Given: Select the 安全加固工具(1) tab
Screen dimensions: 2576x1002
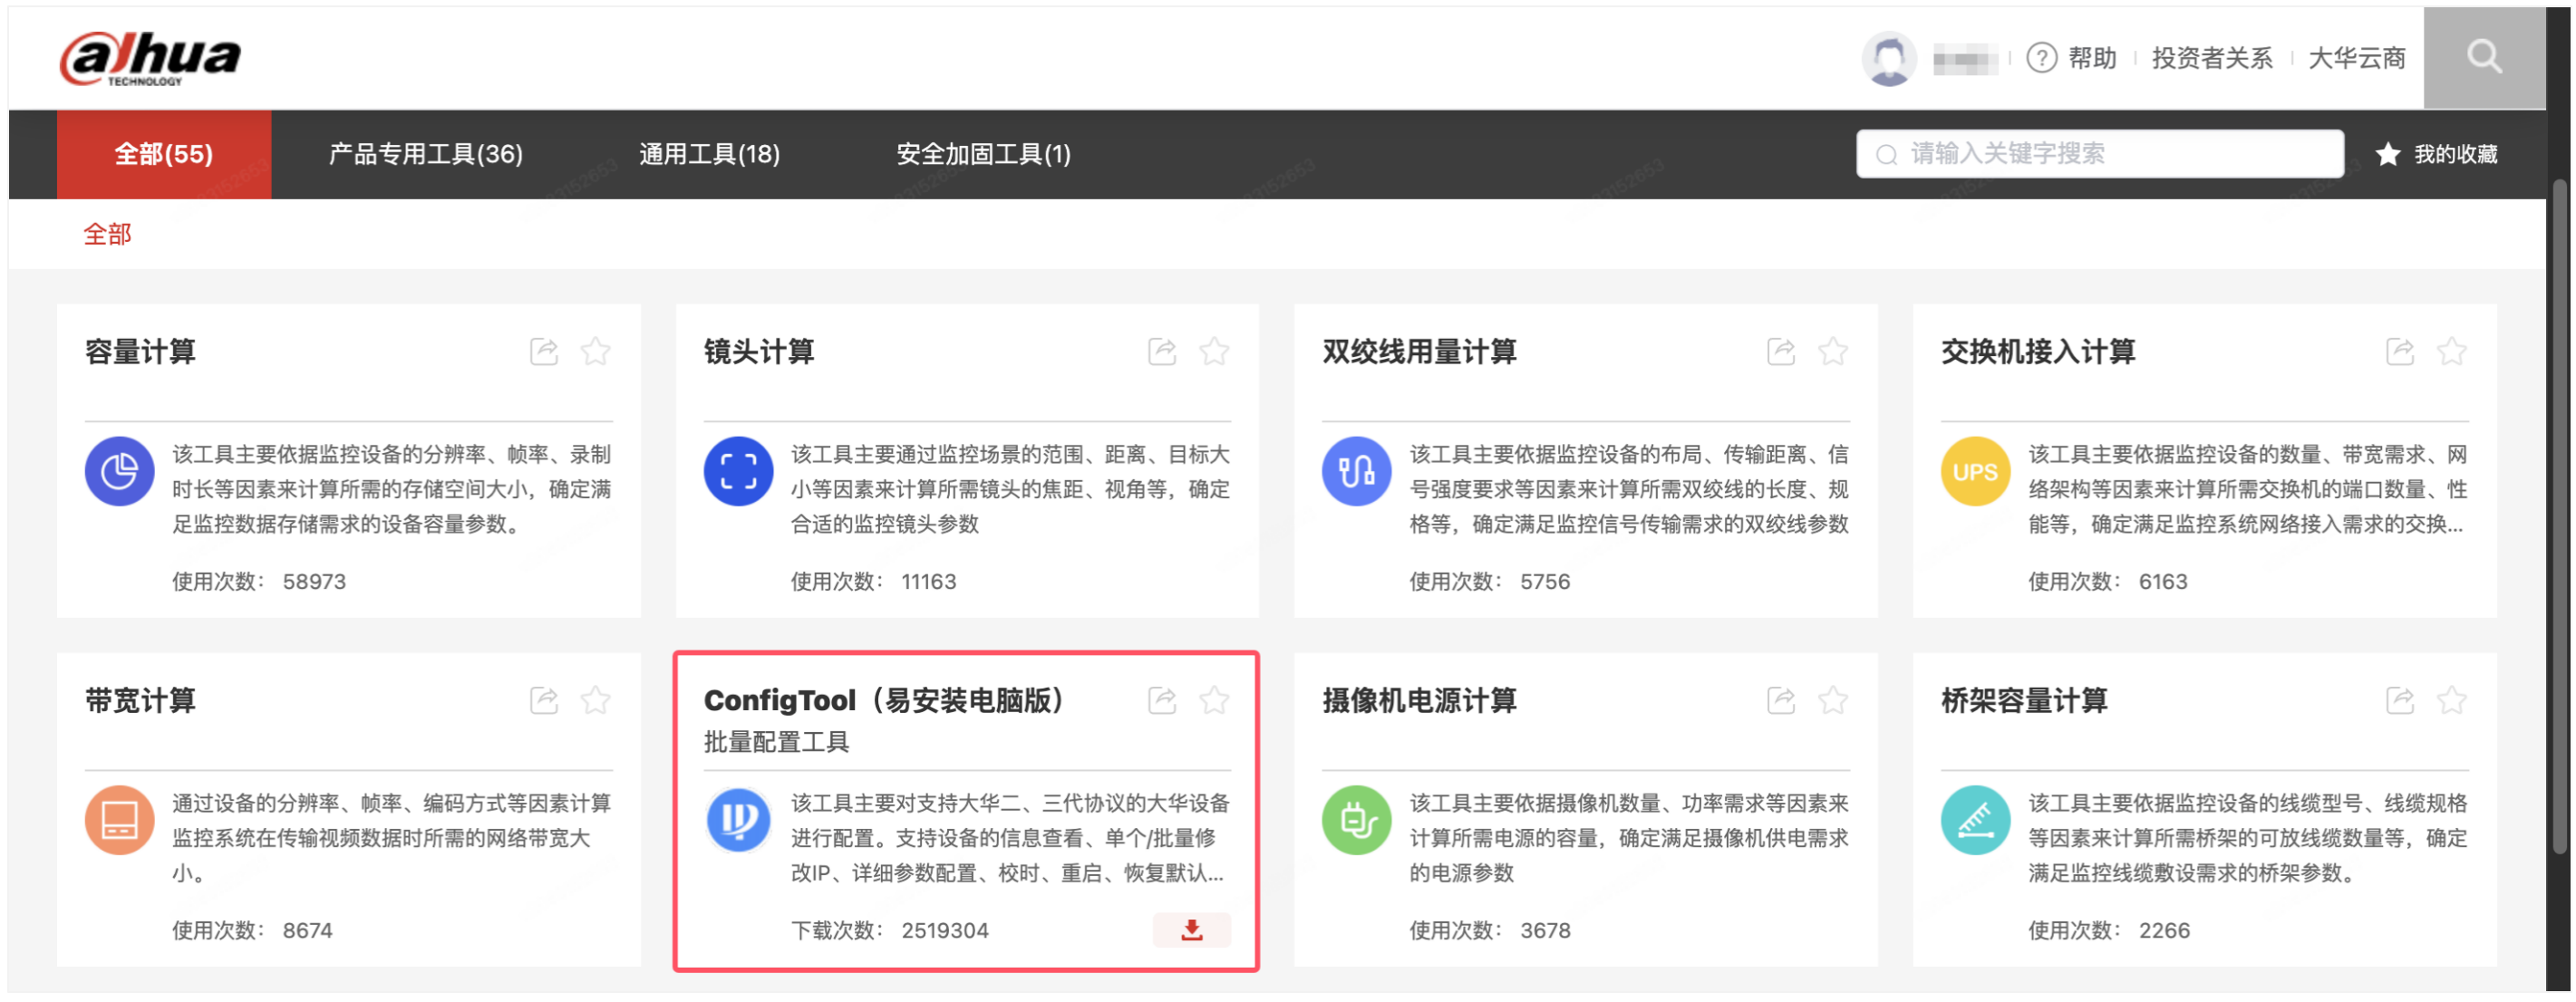Looking at the screenshot, I should pos(983,154).
